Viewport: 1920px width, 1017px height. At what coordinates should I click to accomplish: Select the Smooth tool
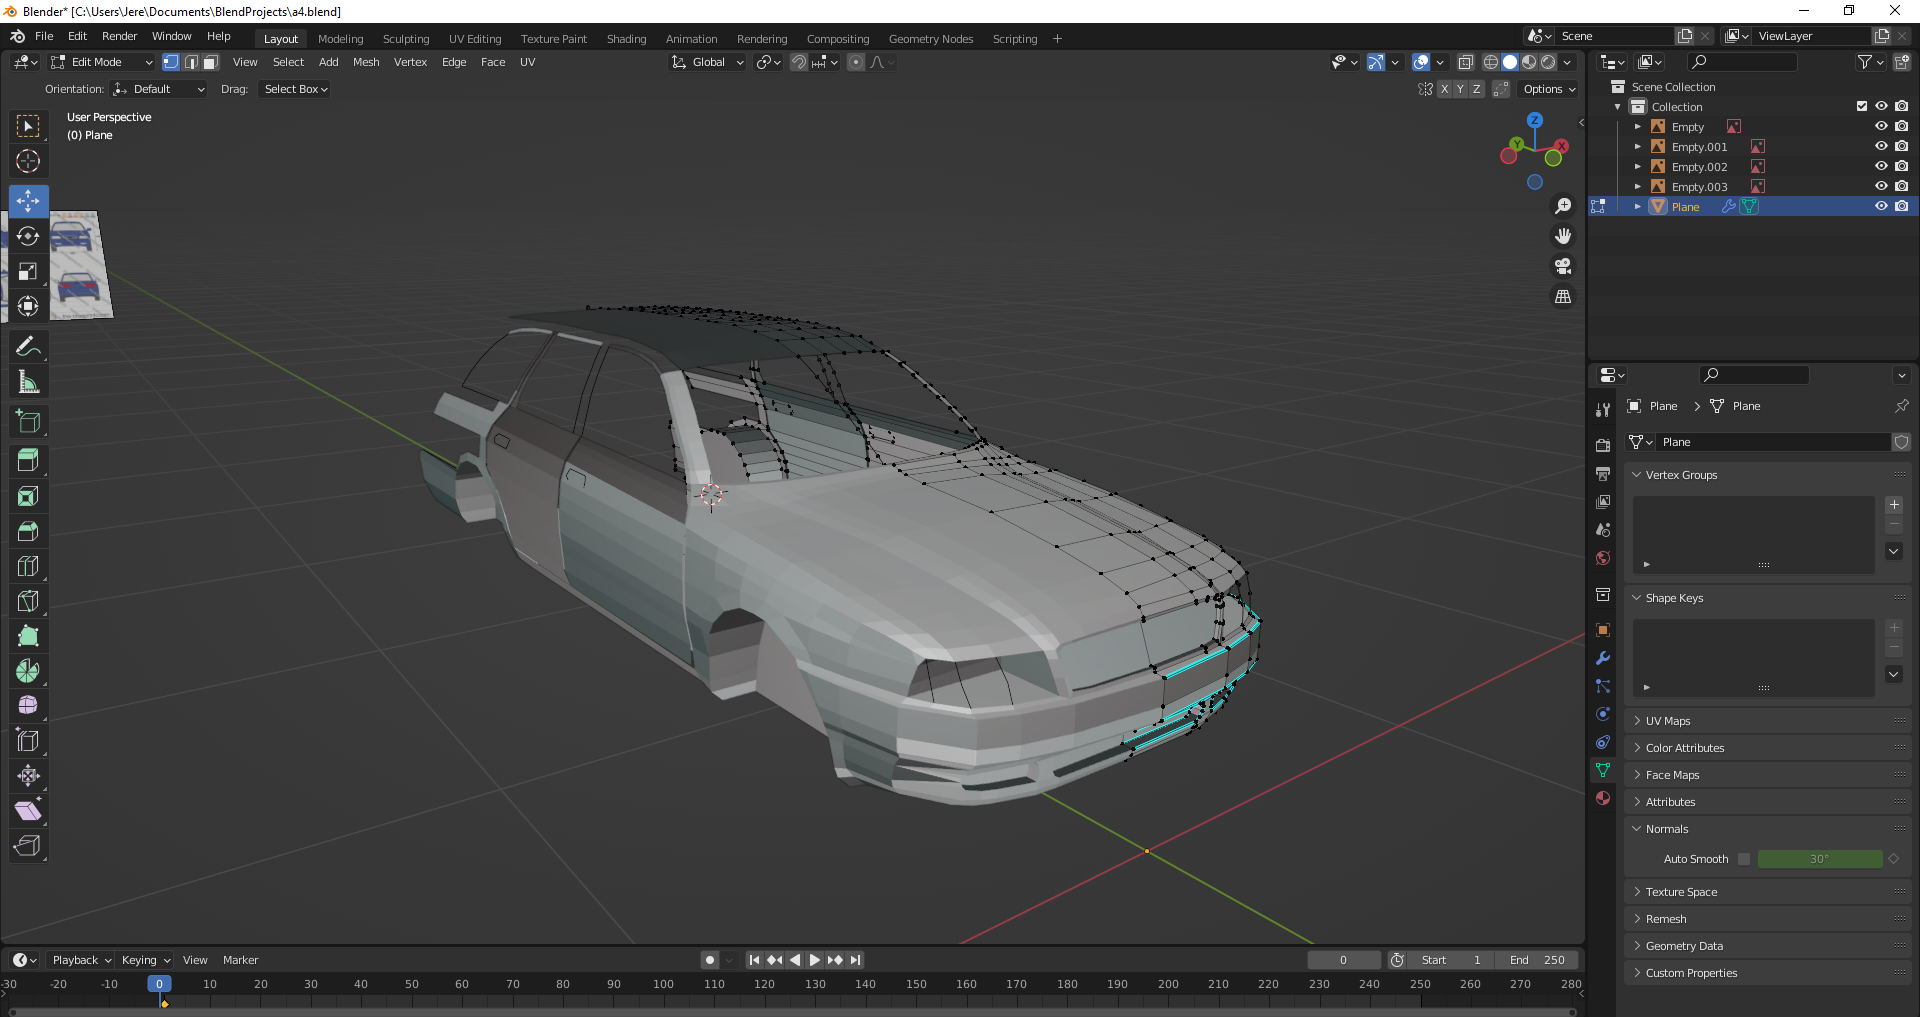click(x=28, y=706)
